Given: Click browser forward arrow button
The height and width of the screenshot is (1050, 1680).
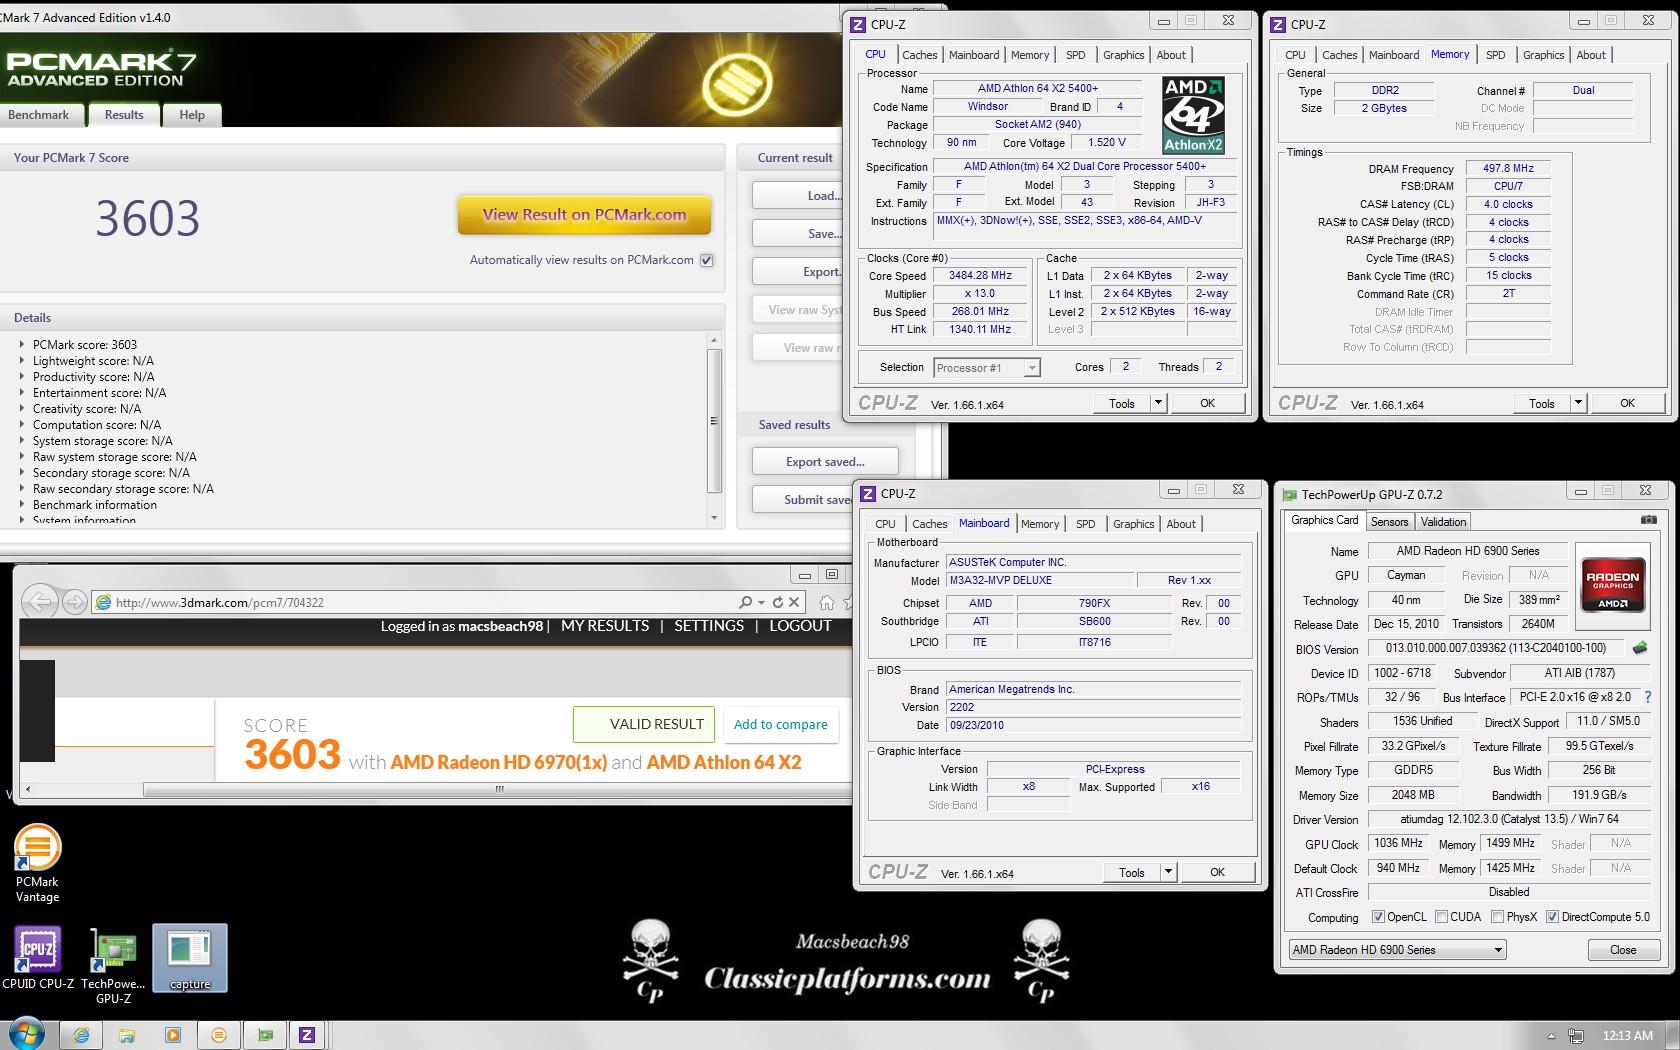Looking at the screenshot, I should [74, 601].
